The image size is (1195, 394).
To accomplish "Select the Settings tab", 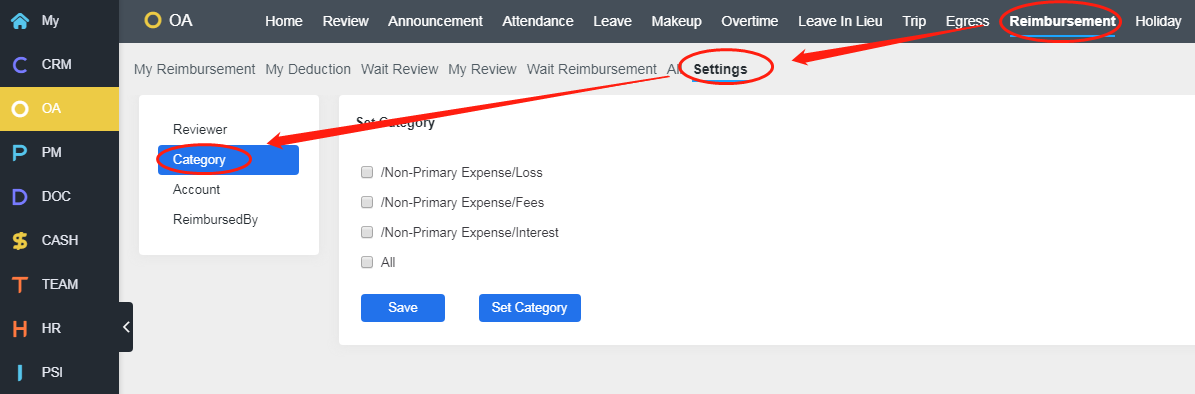I will [x=720, y=69].
